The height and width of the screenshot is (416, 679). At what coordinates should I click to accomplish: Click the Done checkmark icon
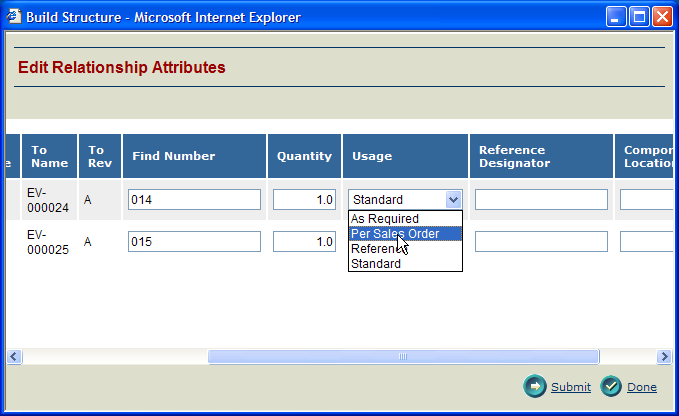611,387
